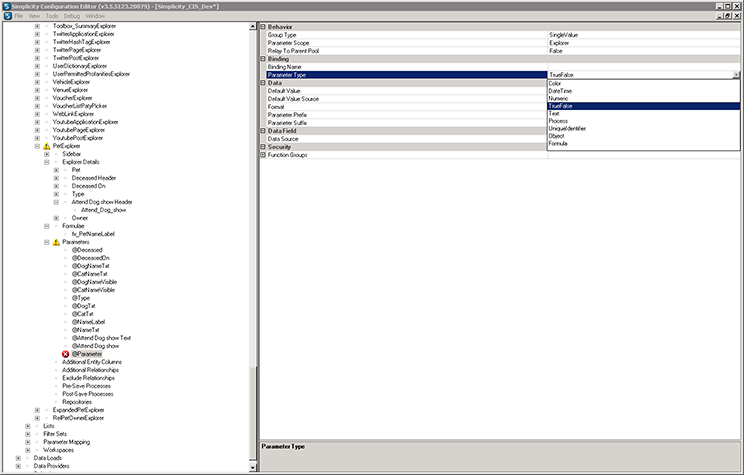This screenshot has height=475, width=744.
Task: Choose Text from Parameter Type list
Action: (x=643, y=113)
